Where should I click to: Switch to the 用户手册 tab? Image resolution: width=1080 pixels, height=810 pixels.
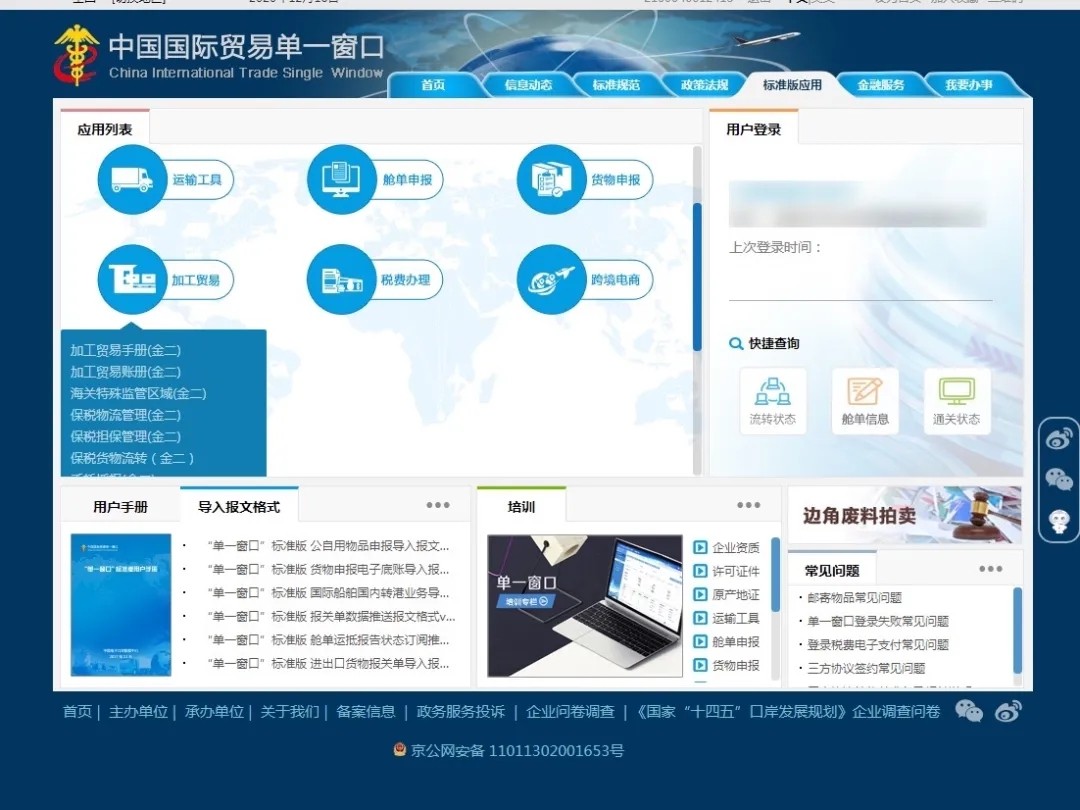pyautogui.click(x=120, y=507)
